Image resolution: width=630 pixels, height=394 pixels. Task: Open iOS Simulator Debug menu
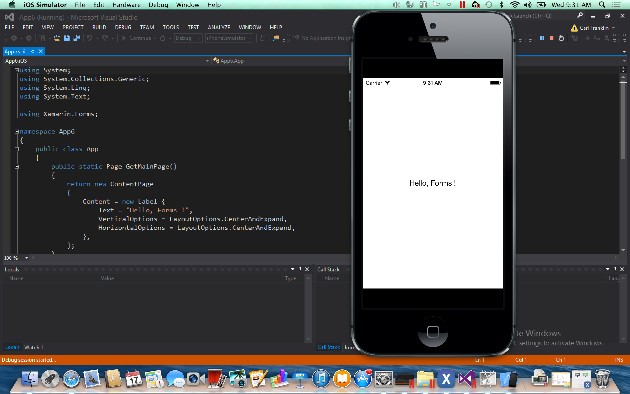(x=158, y=4)
